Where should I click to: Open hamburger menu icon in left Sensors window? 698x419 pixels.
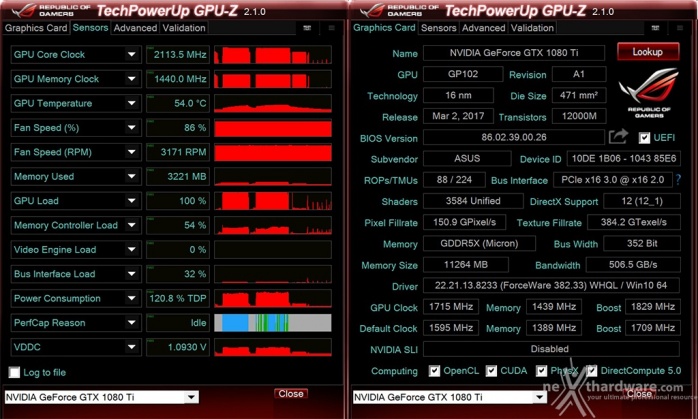coord(332,28)
